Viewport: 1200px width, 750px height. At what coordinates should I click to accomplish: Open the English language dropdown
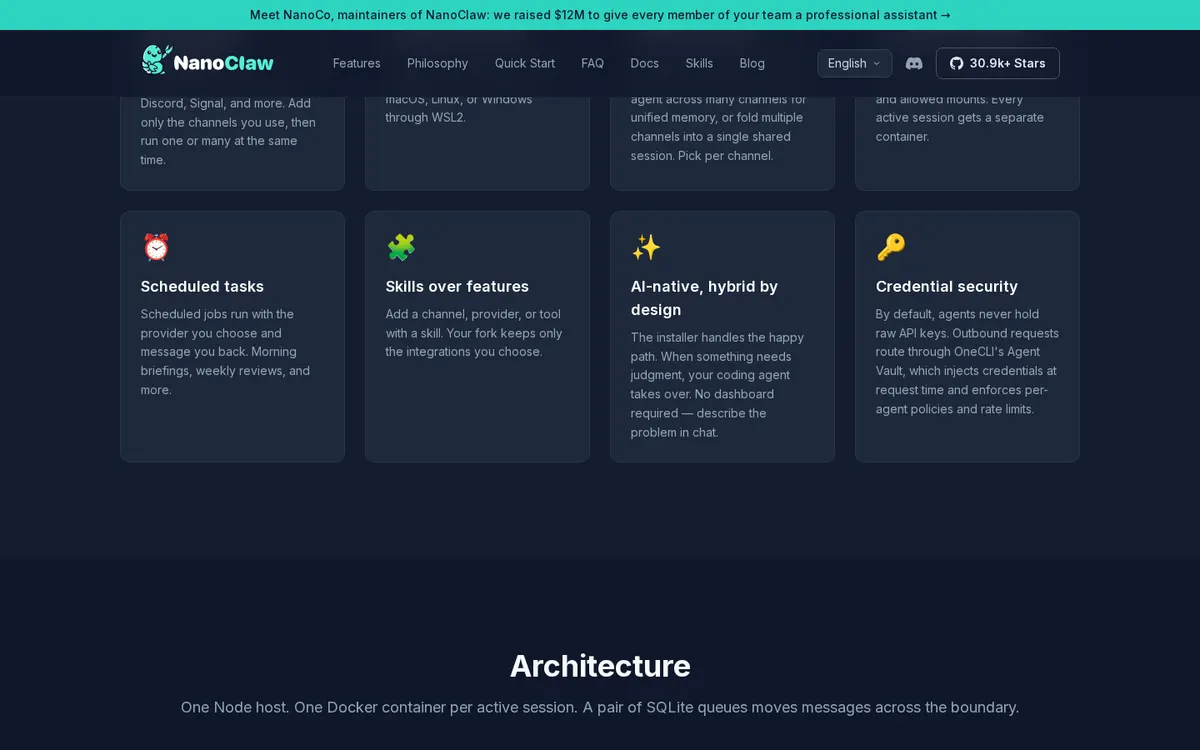pyautogui.click(x=855, y=63)
